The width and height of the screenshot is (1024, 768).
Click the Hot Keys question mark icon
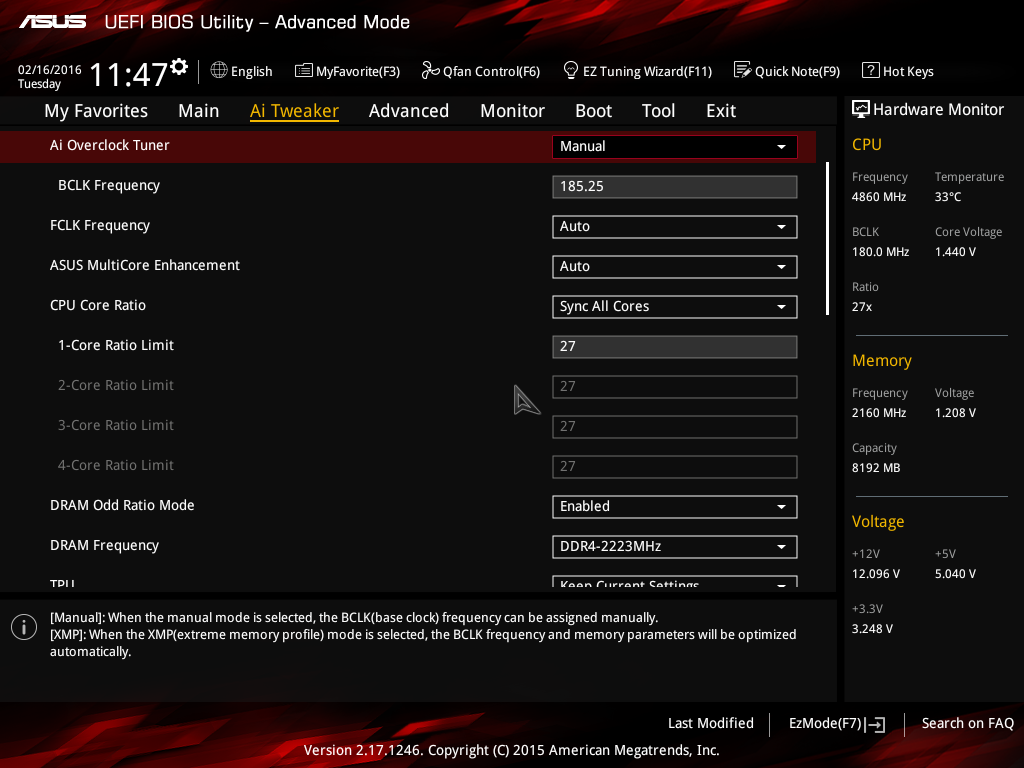point(870,70)
